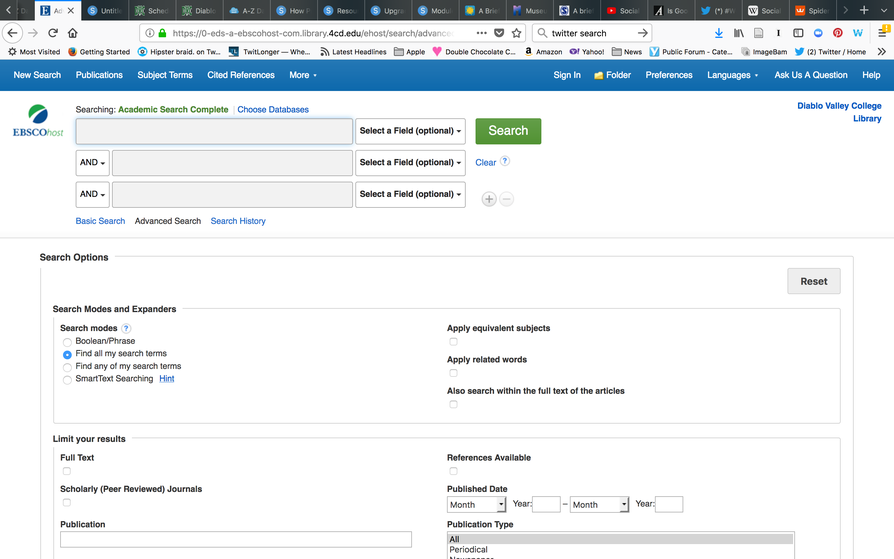Viewport: 894px width, 559px height.
Task: Open the Choose Databases link
Action: click(273, 110)
